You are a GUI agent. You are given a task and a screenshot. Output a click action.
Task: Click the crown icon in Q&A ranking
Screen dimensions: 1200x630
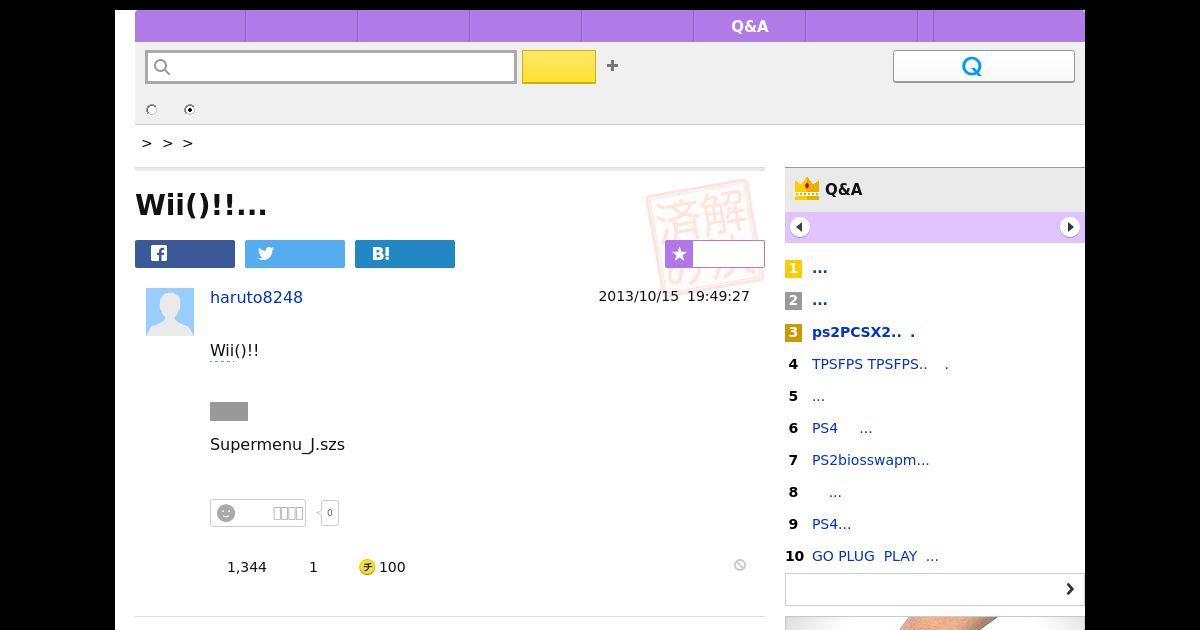point(806,188)
